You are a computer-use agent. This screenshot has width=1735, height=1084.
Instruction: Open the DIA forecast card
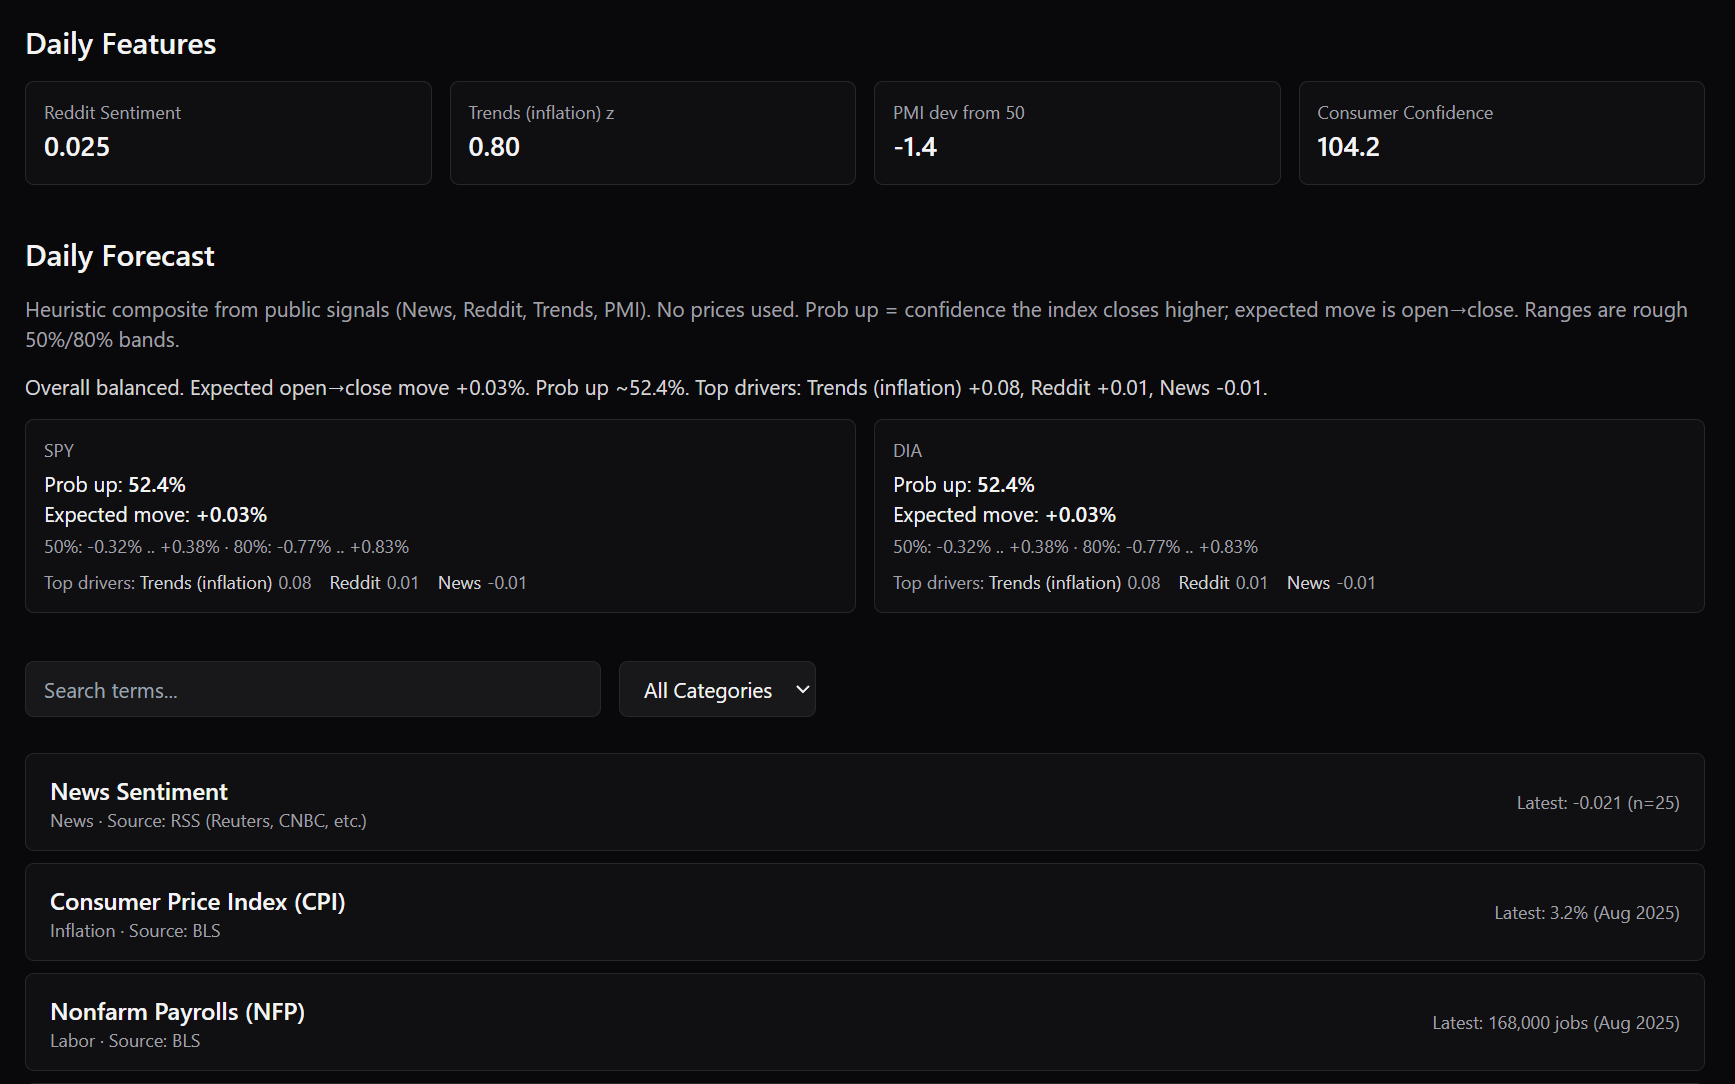(x=1289, y=516)
